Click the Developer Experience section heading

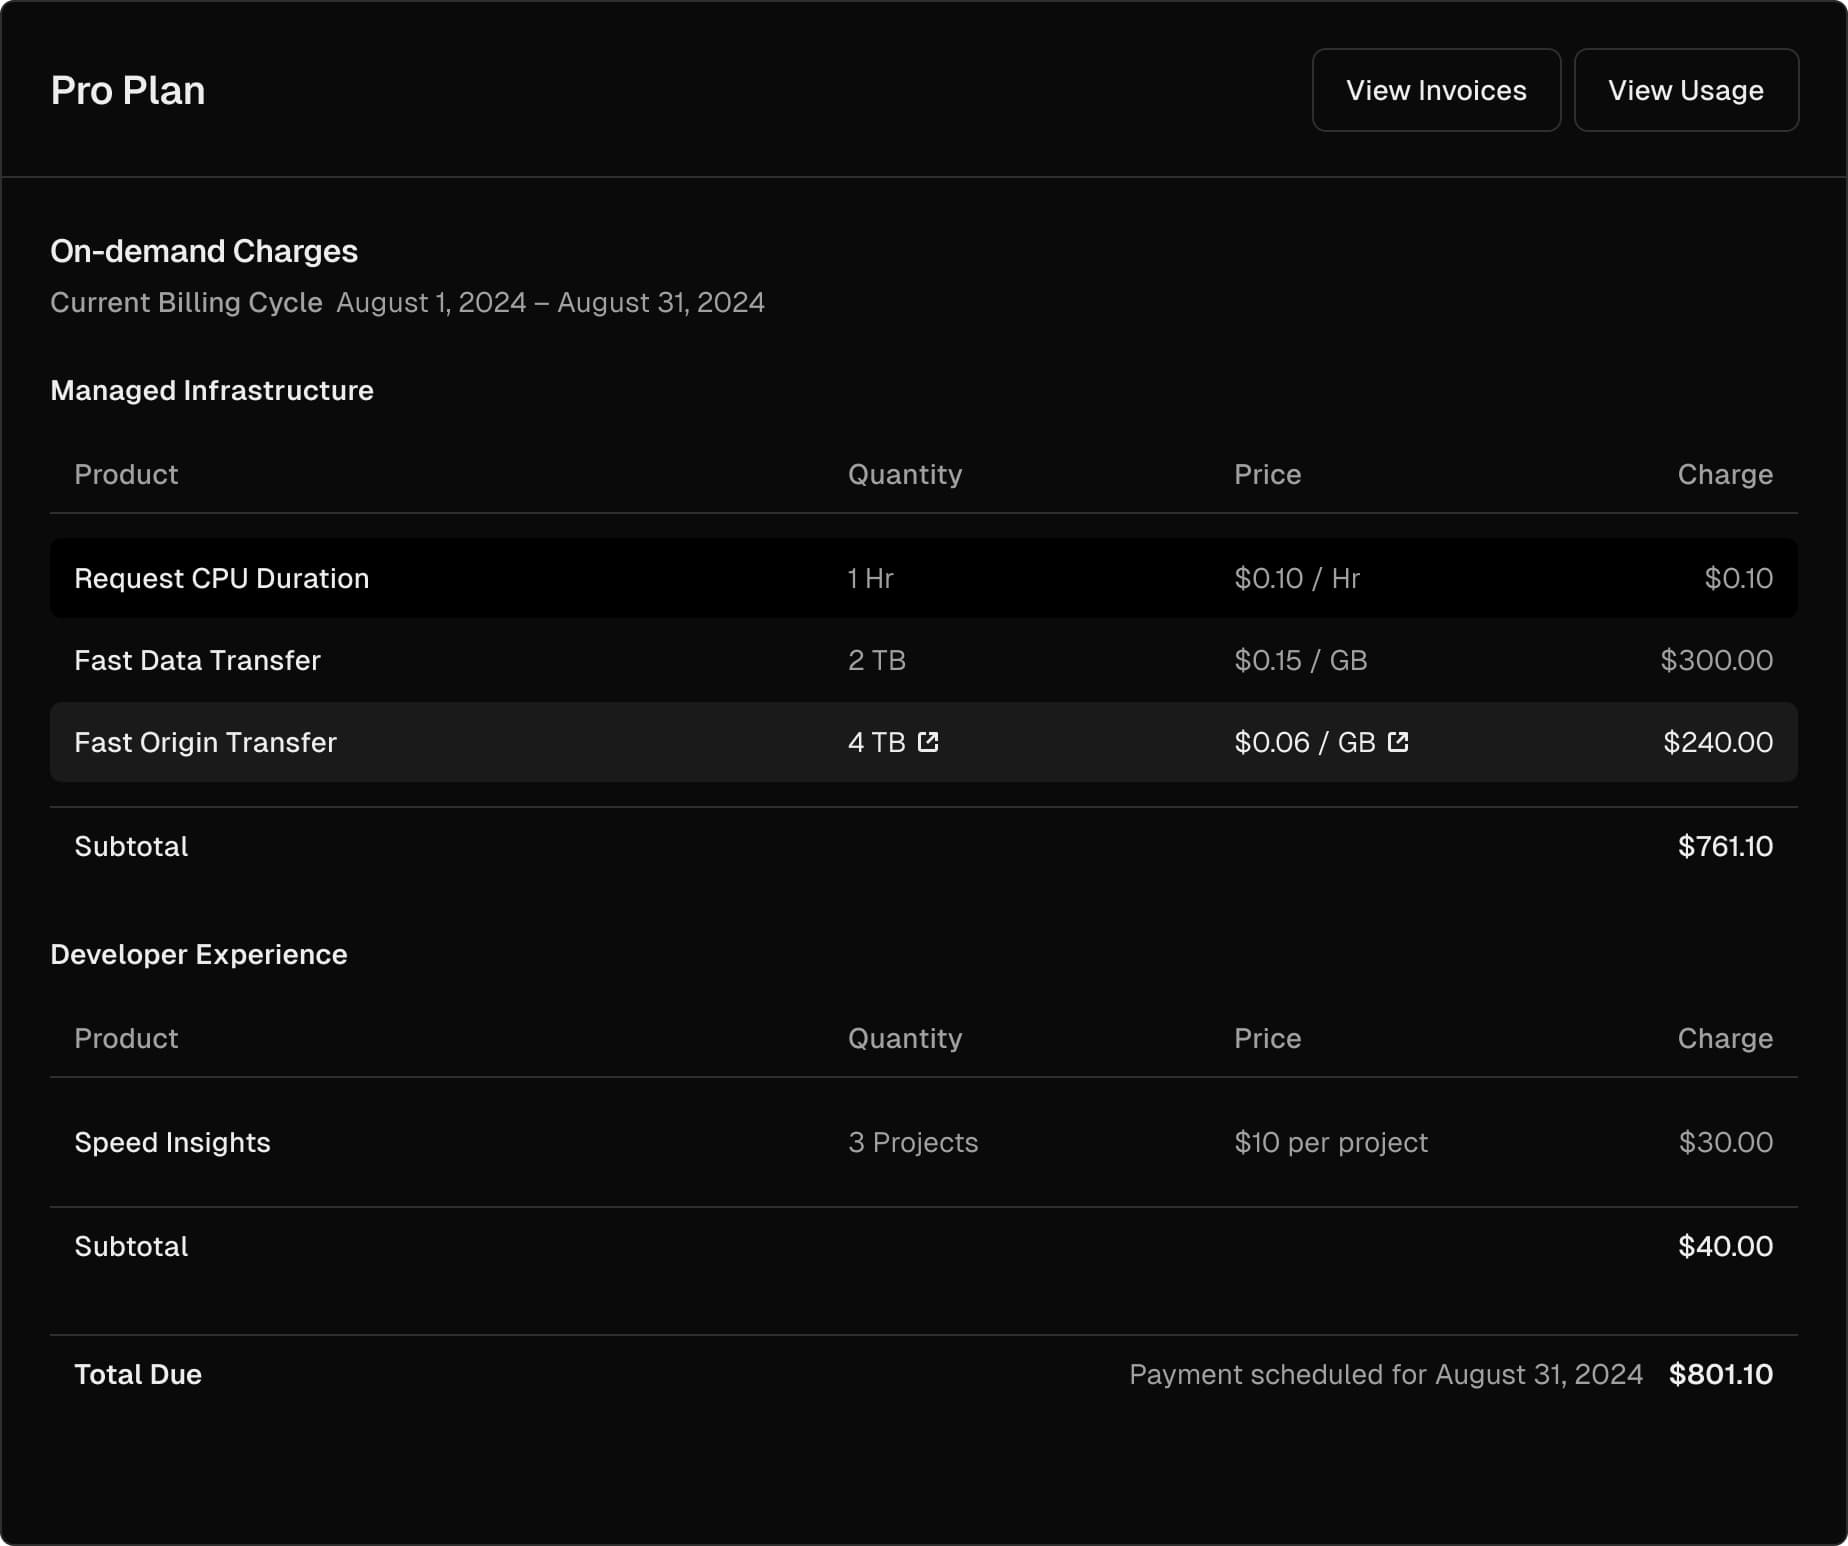(x=198, y=954)
